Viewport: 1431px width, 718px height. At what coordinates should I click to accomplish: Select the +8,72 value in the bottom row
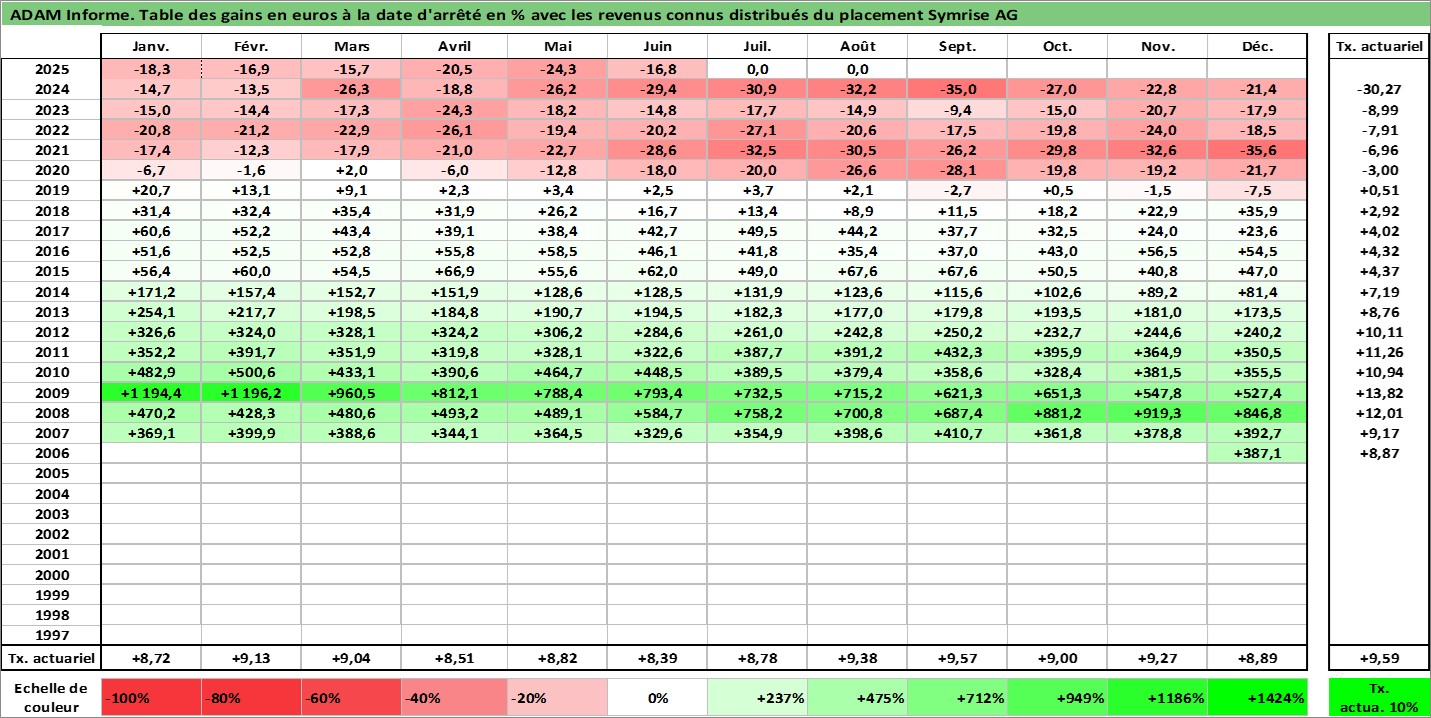coord(152,658)
